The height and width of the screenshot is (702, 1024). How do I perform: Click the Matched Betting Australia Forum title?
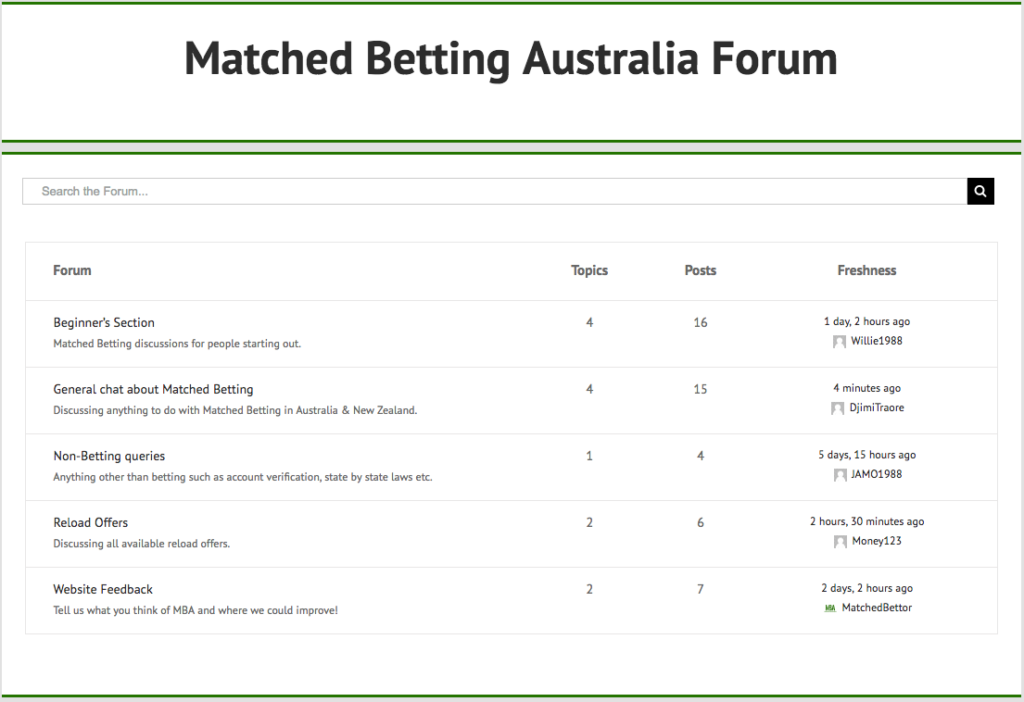point(511,59)
